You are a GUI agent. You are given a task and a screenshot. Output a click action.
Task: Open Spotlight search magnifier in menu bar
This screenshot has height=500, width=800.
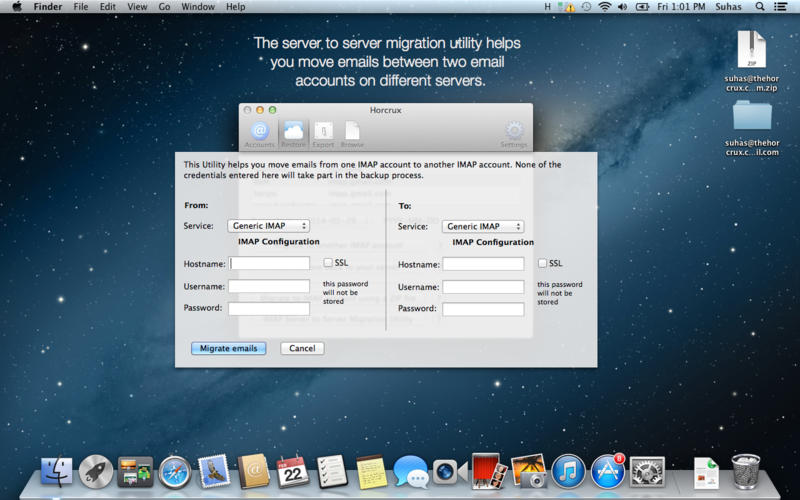[x=760, y=7]
